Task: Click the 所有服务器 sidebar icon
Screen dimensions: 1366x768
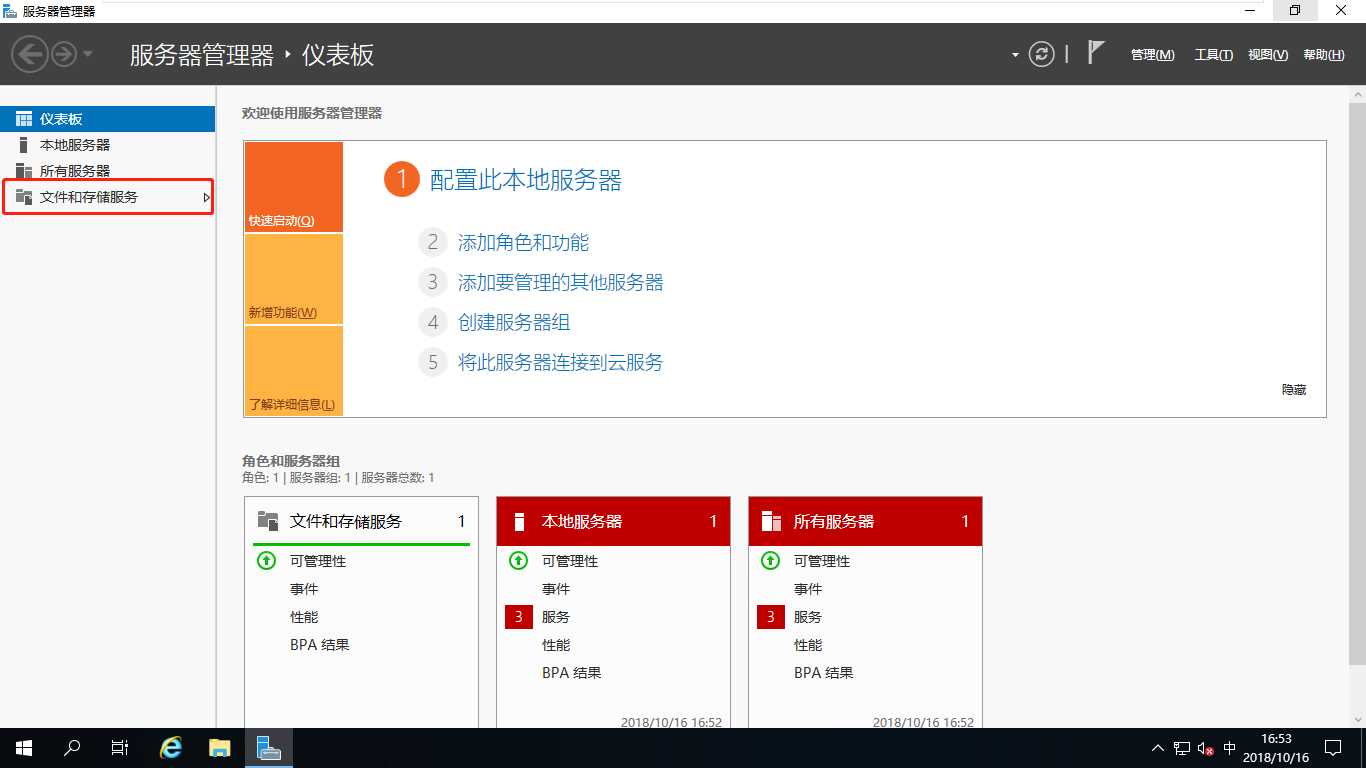Action: [x=24, y=171]
